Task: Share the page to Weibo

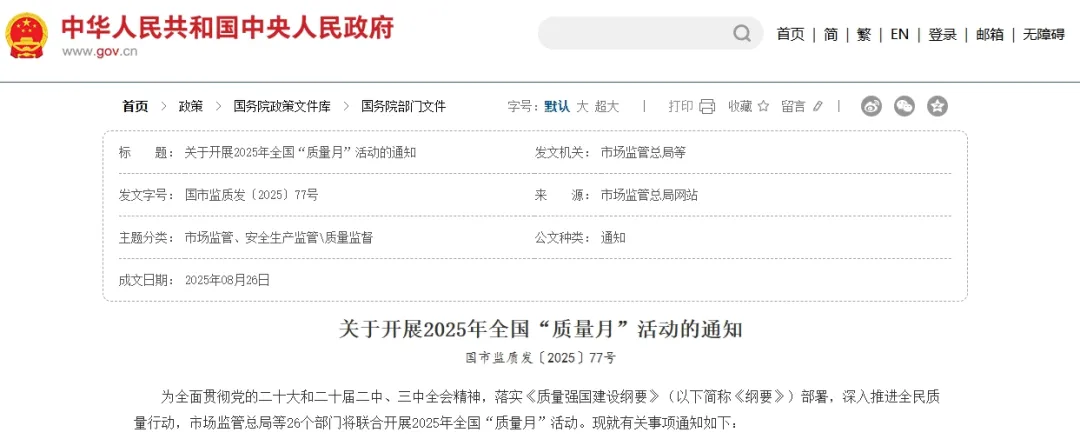Action: click(x=871, y=106)
